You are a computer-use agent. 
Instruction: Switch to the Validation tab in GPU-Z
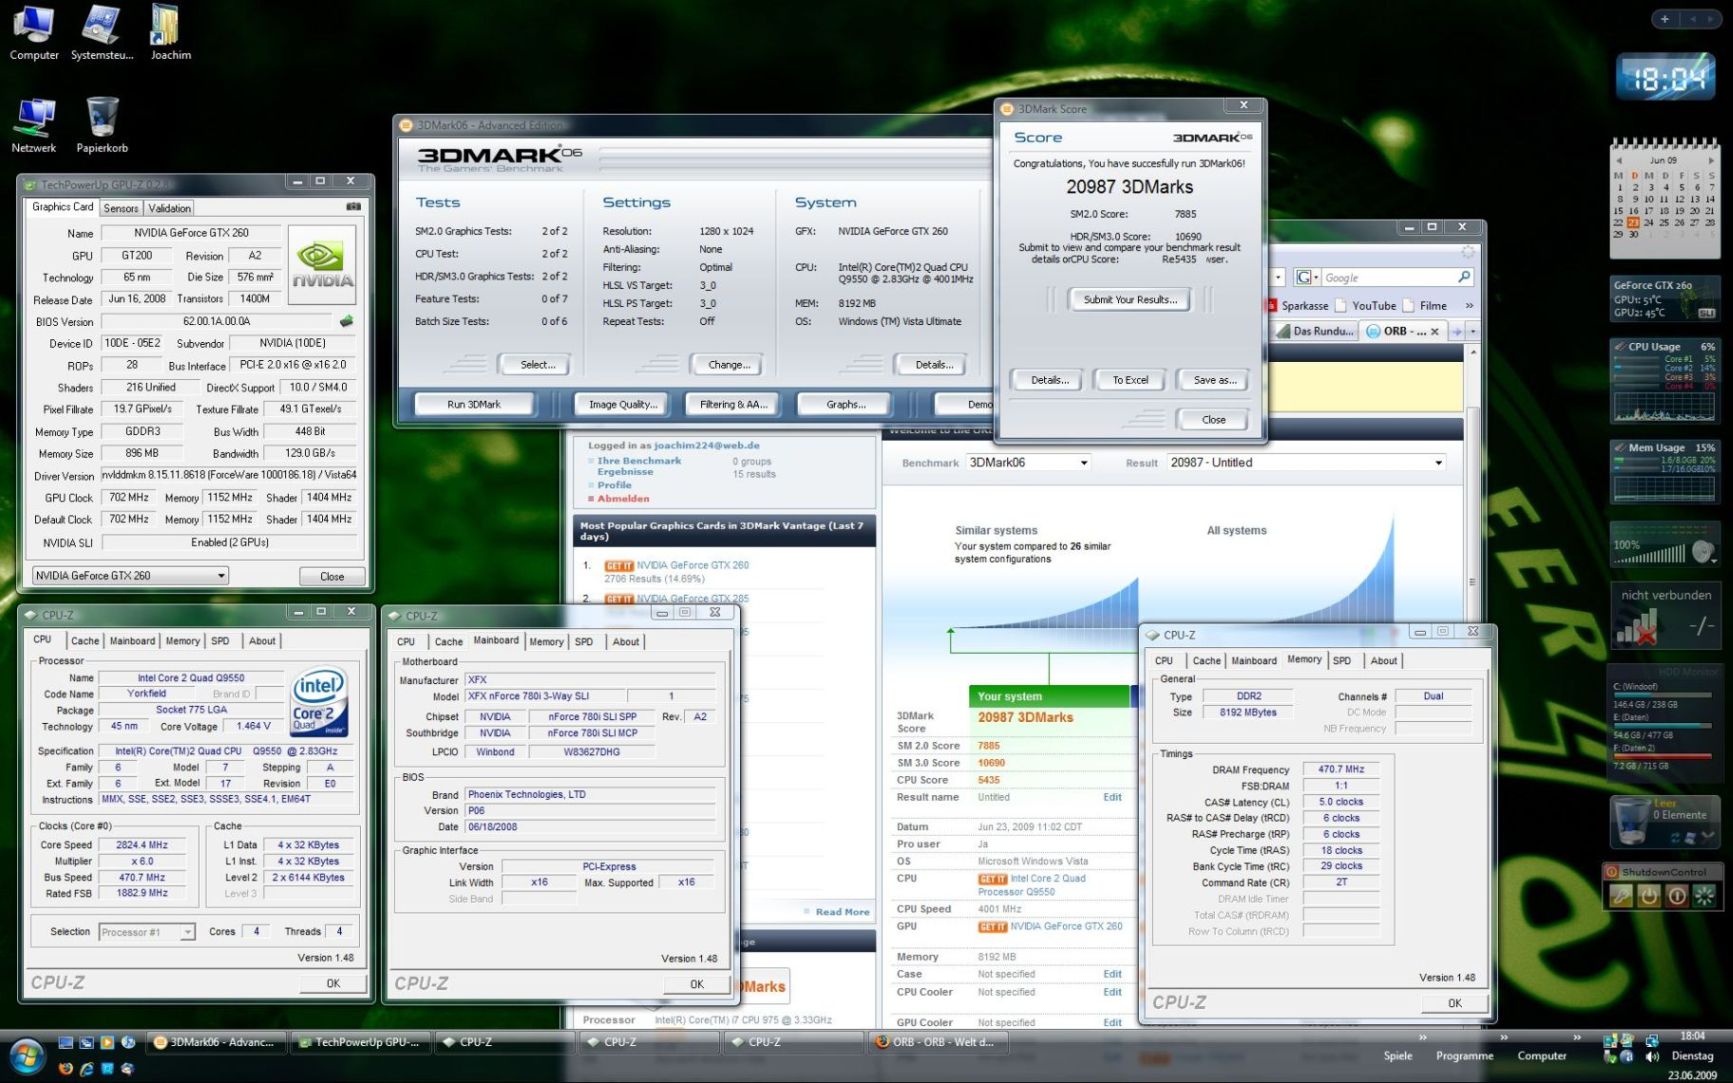[169, 208]
